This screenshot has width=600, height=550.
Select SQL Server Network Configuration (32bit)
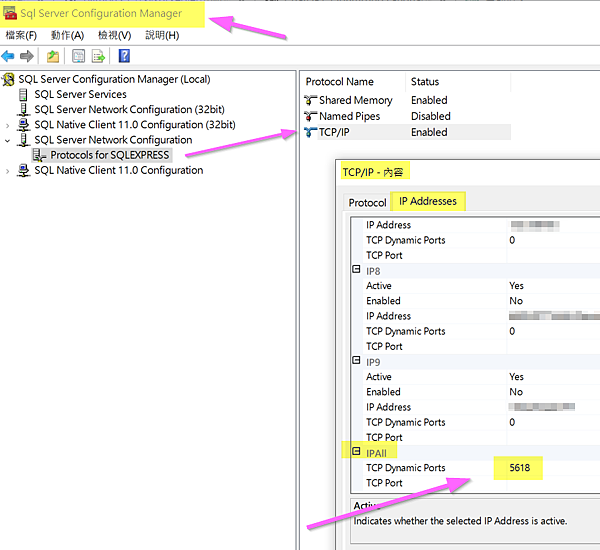[x=129, y=109]
